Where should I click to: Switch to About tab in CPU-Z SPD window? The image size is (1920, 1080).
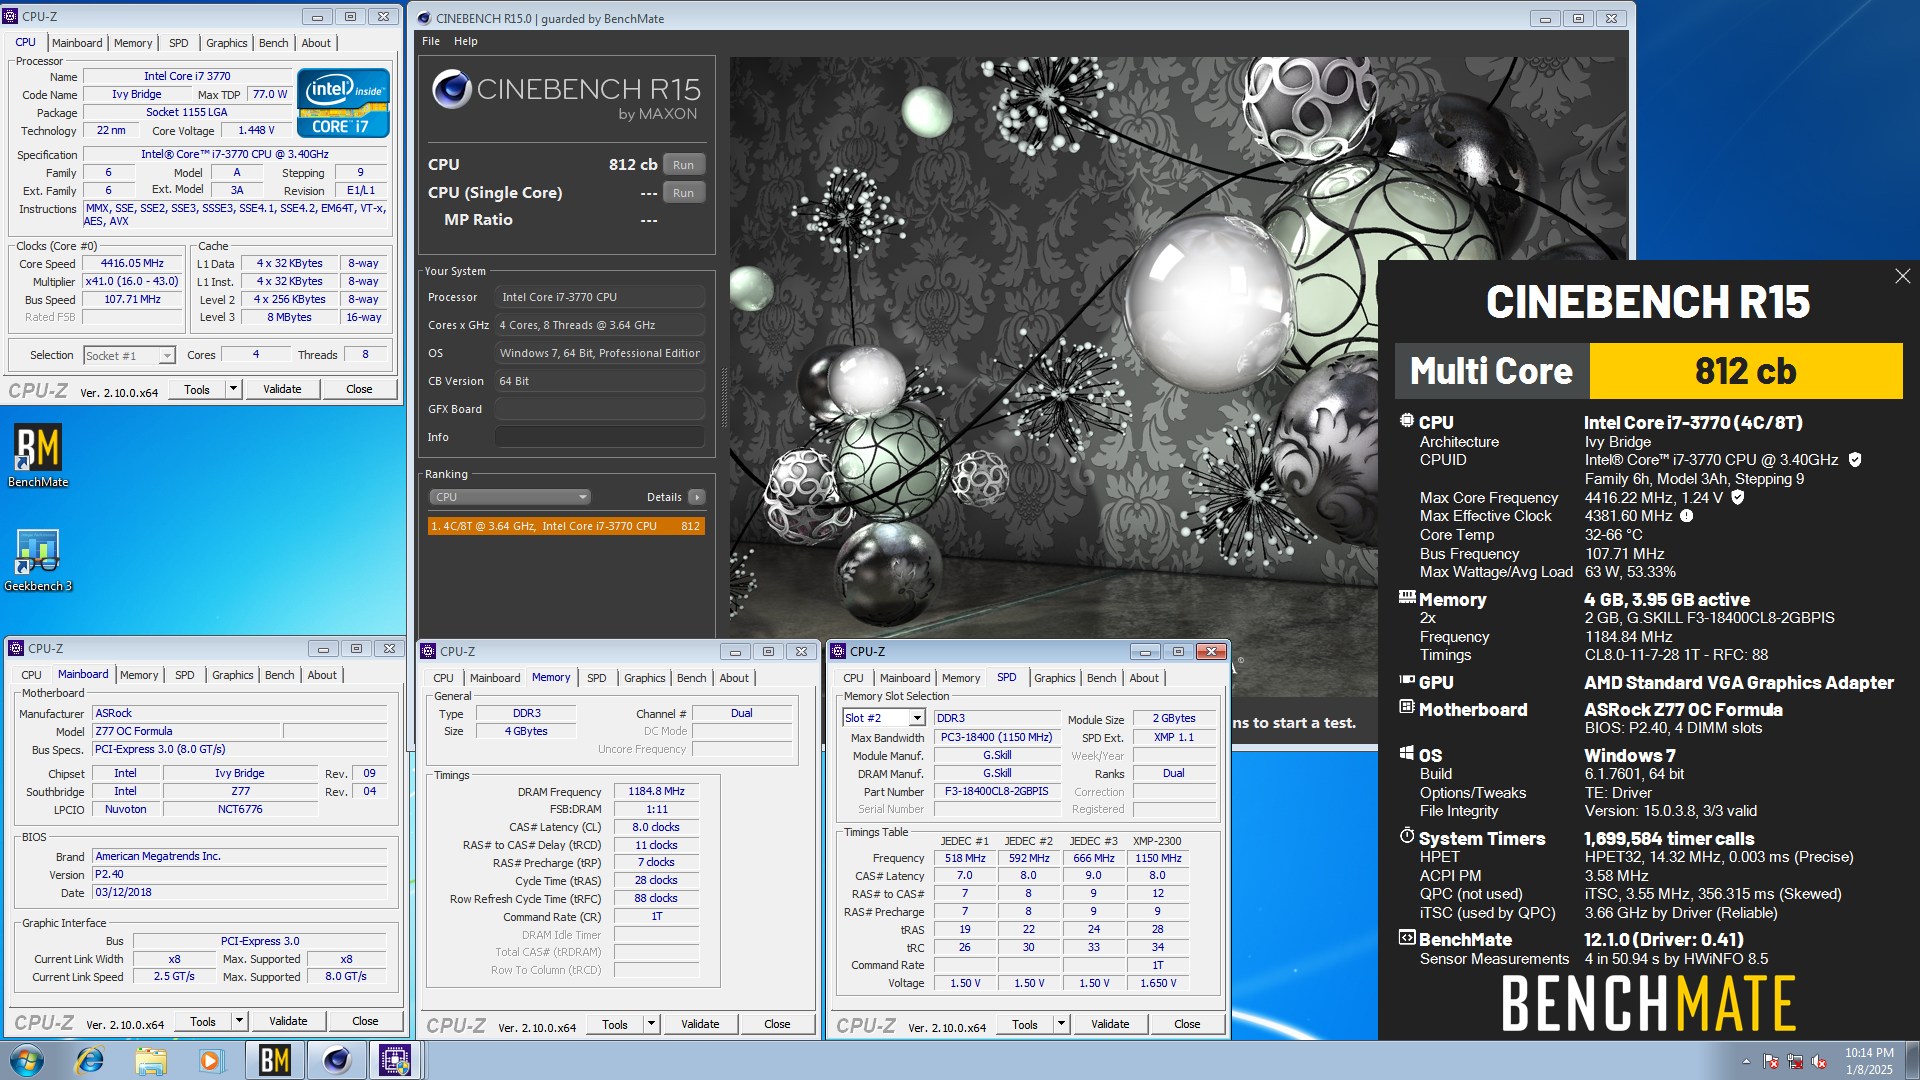coord(1144,678)
